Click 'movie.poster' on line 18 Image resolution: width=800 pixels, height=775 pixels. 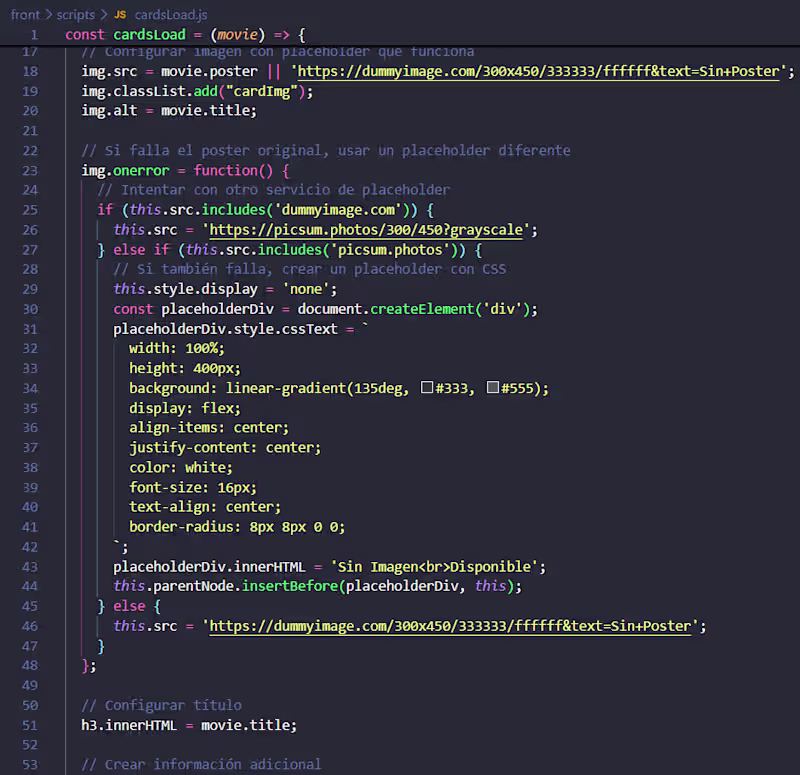pyautogui.click(x=209, y=71)
